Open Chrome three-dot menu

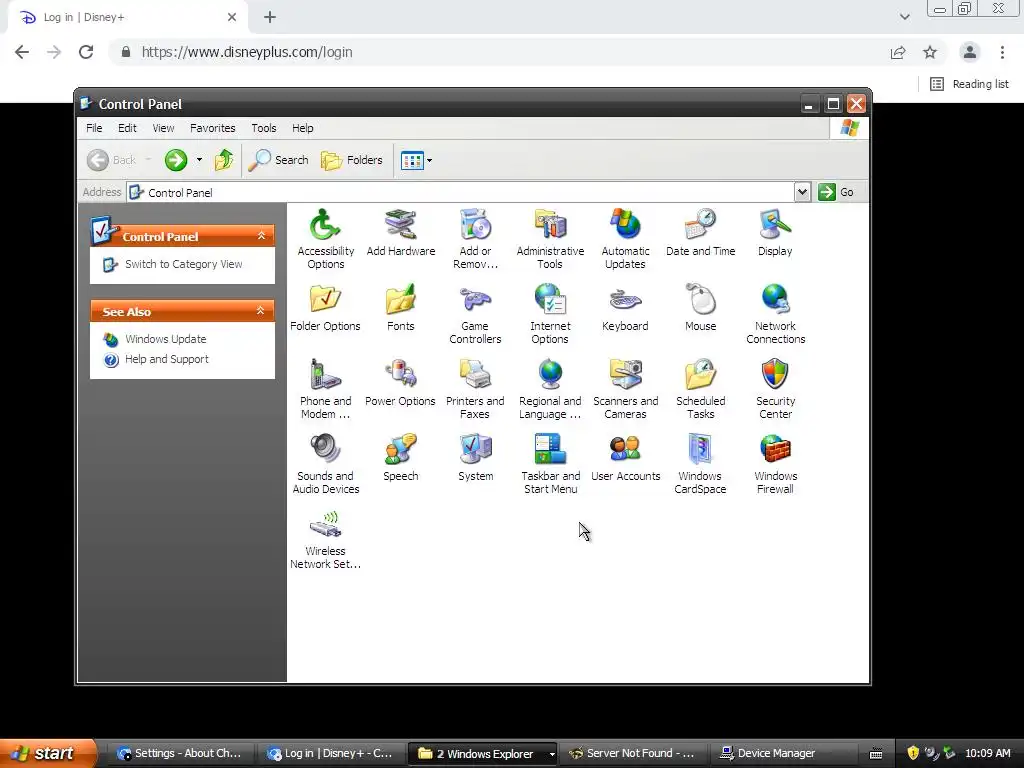pos(1002,52)
